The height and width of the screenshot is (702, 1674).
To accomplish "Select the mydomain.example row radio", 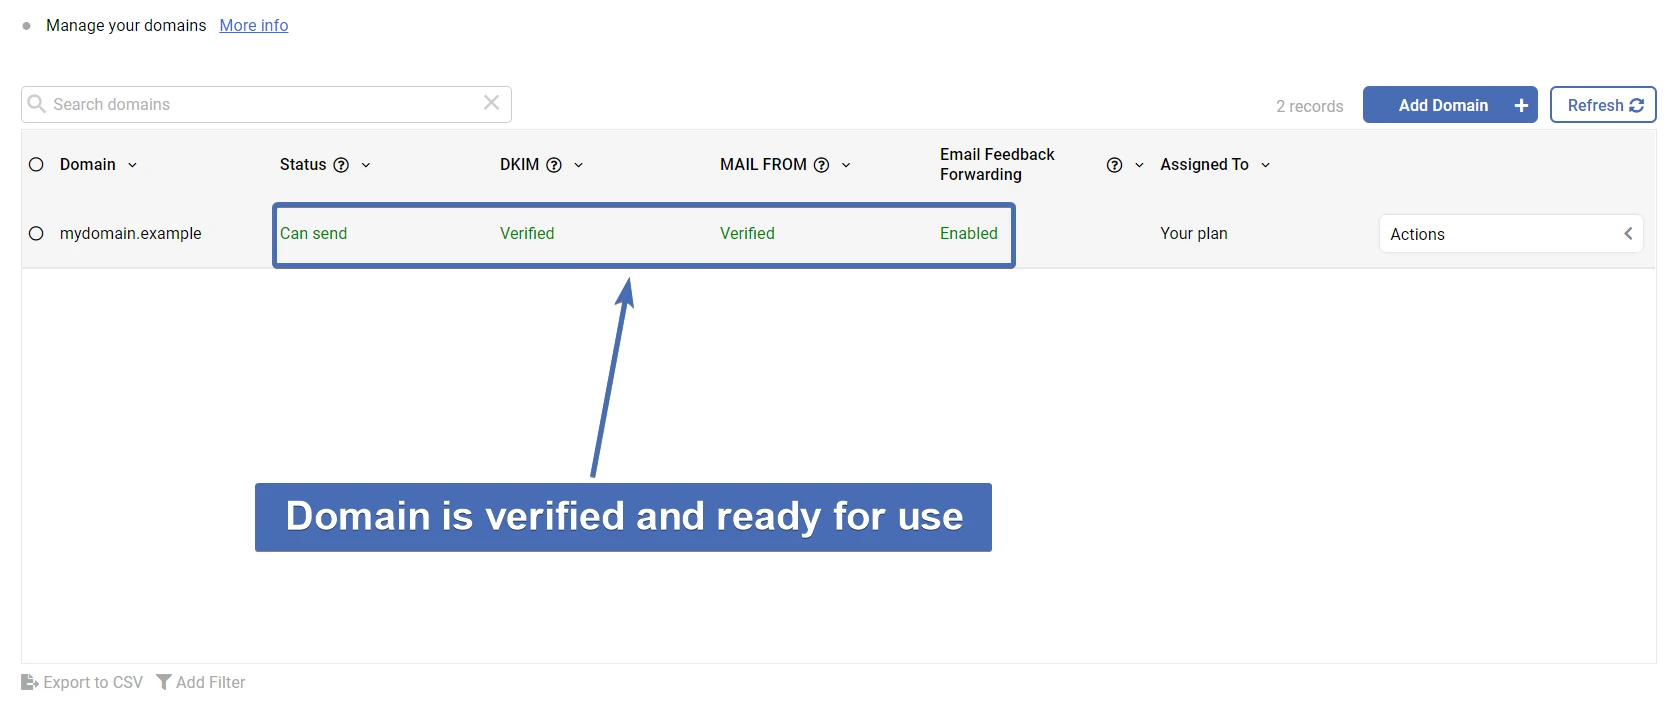I will [36, 233].
